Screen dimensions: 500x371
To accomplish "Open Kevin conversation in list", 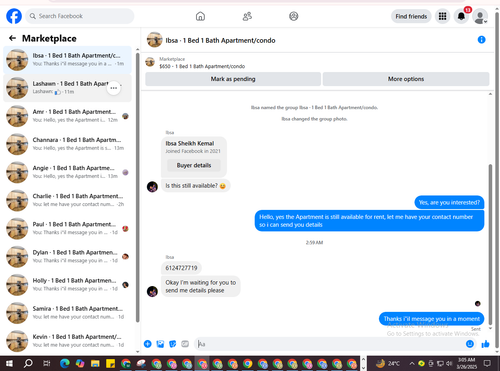I will click(x=67, y=341).
